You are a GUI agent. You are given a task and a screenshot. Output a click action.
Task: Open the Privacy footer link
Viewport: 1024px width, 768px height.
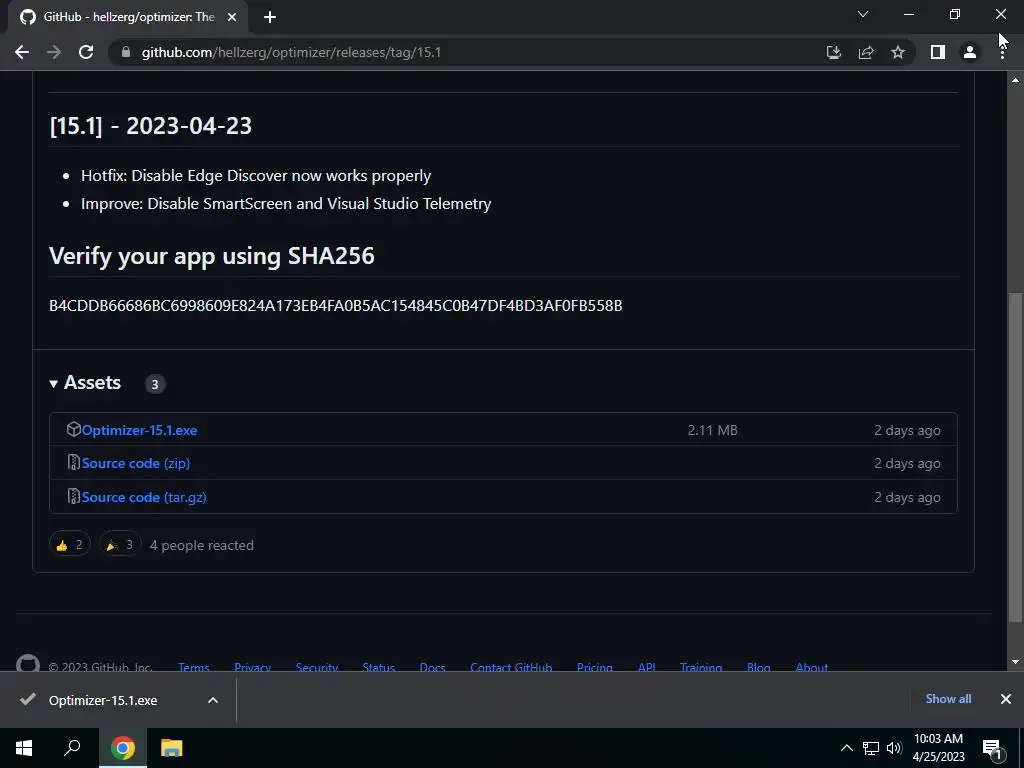252,667
